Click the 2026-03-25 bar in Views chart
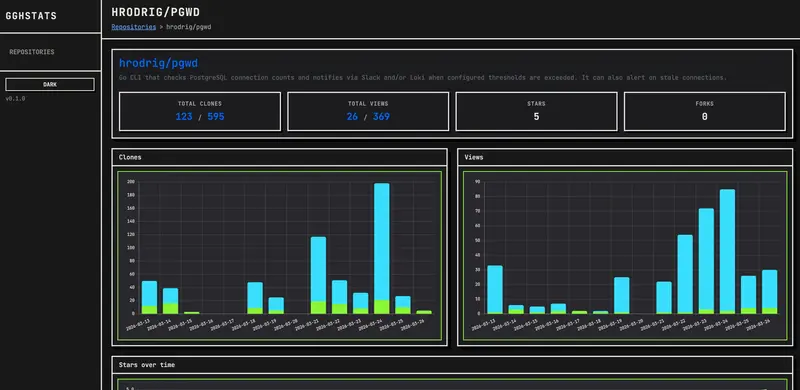800x390 pixels. [x=748, y=295]
